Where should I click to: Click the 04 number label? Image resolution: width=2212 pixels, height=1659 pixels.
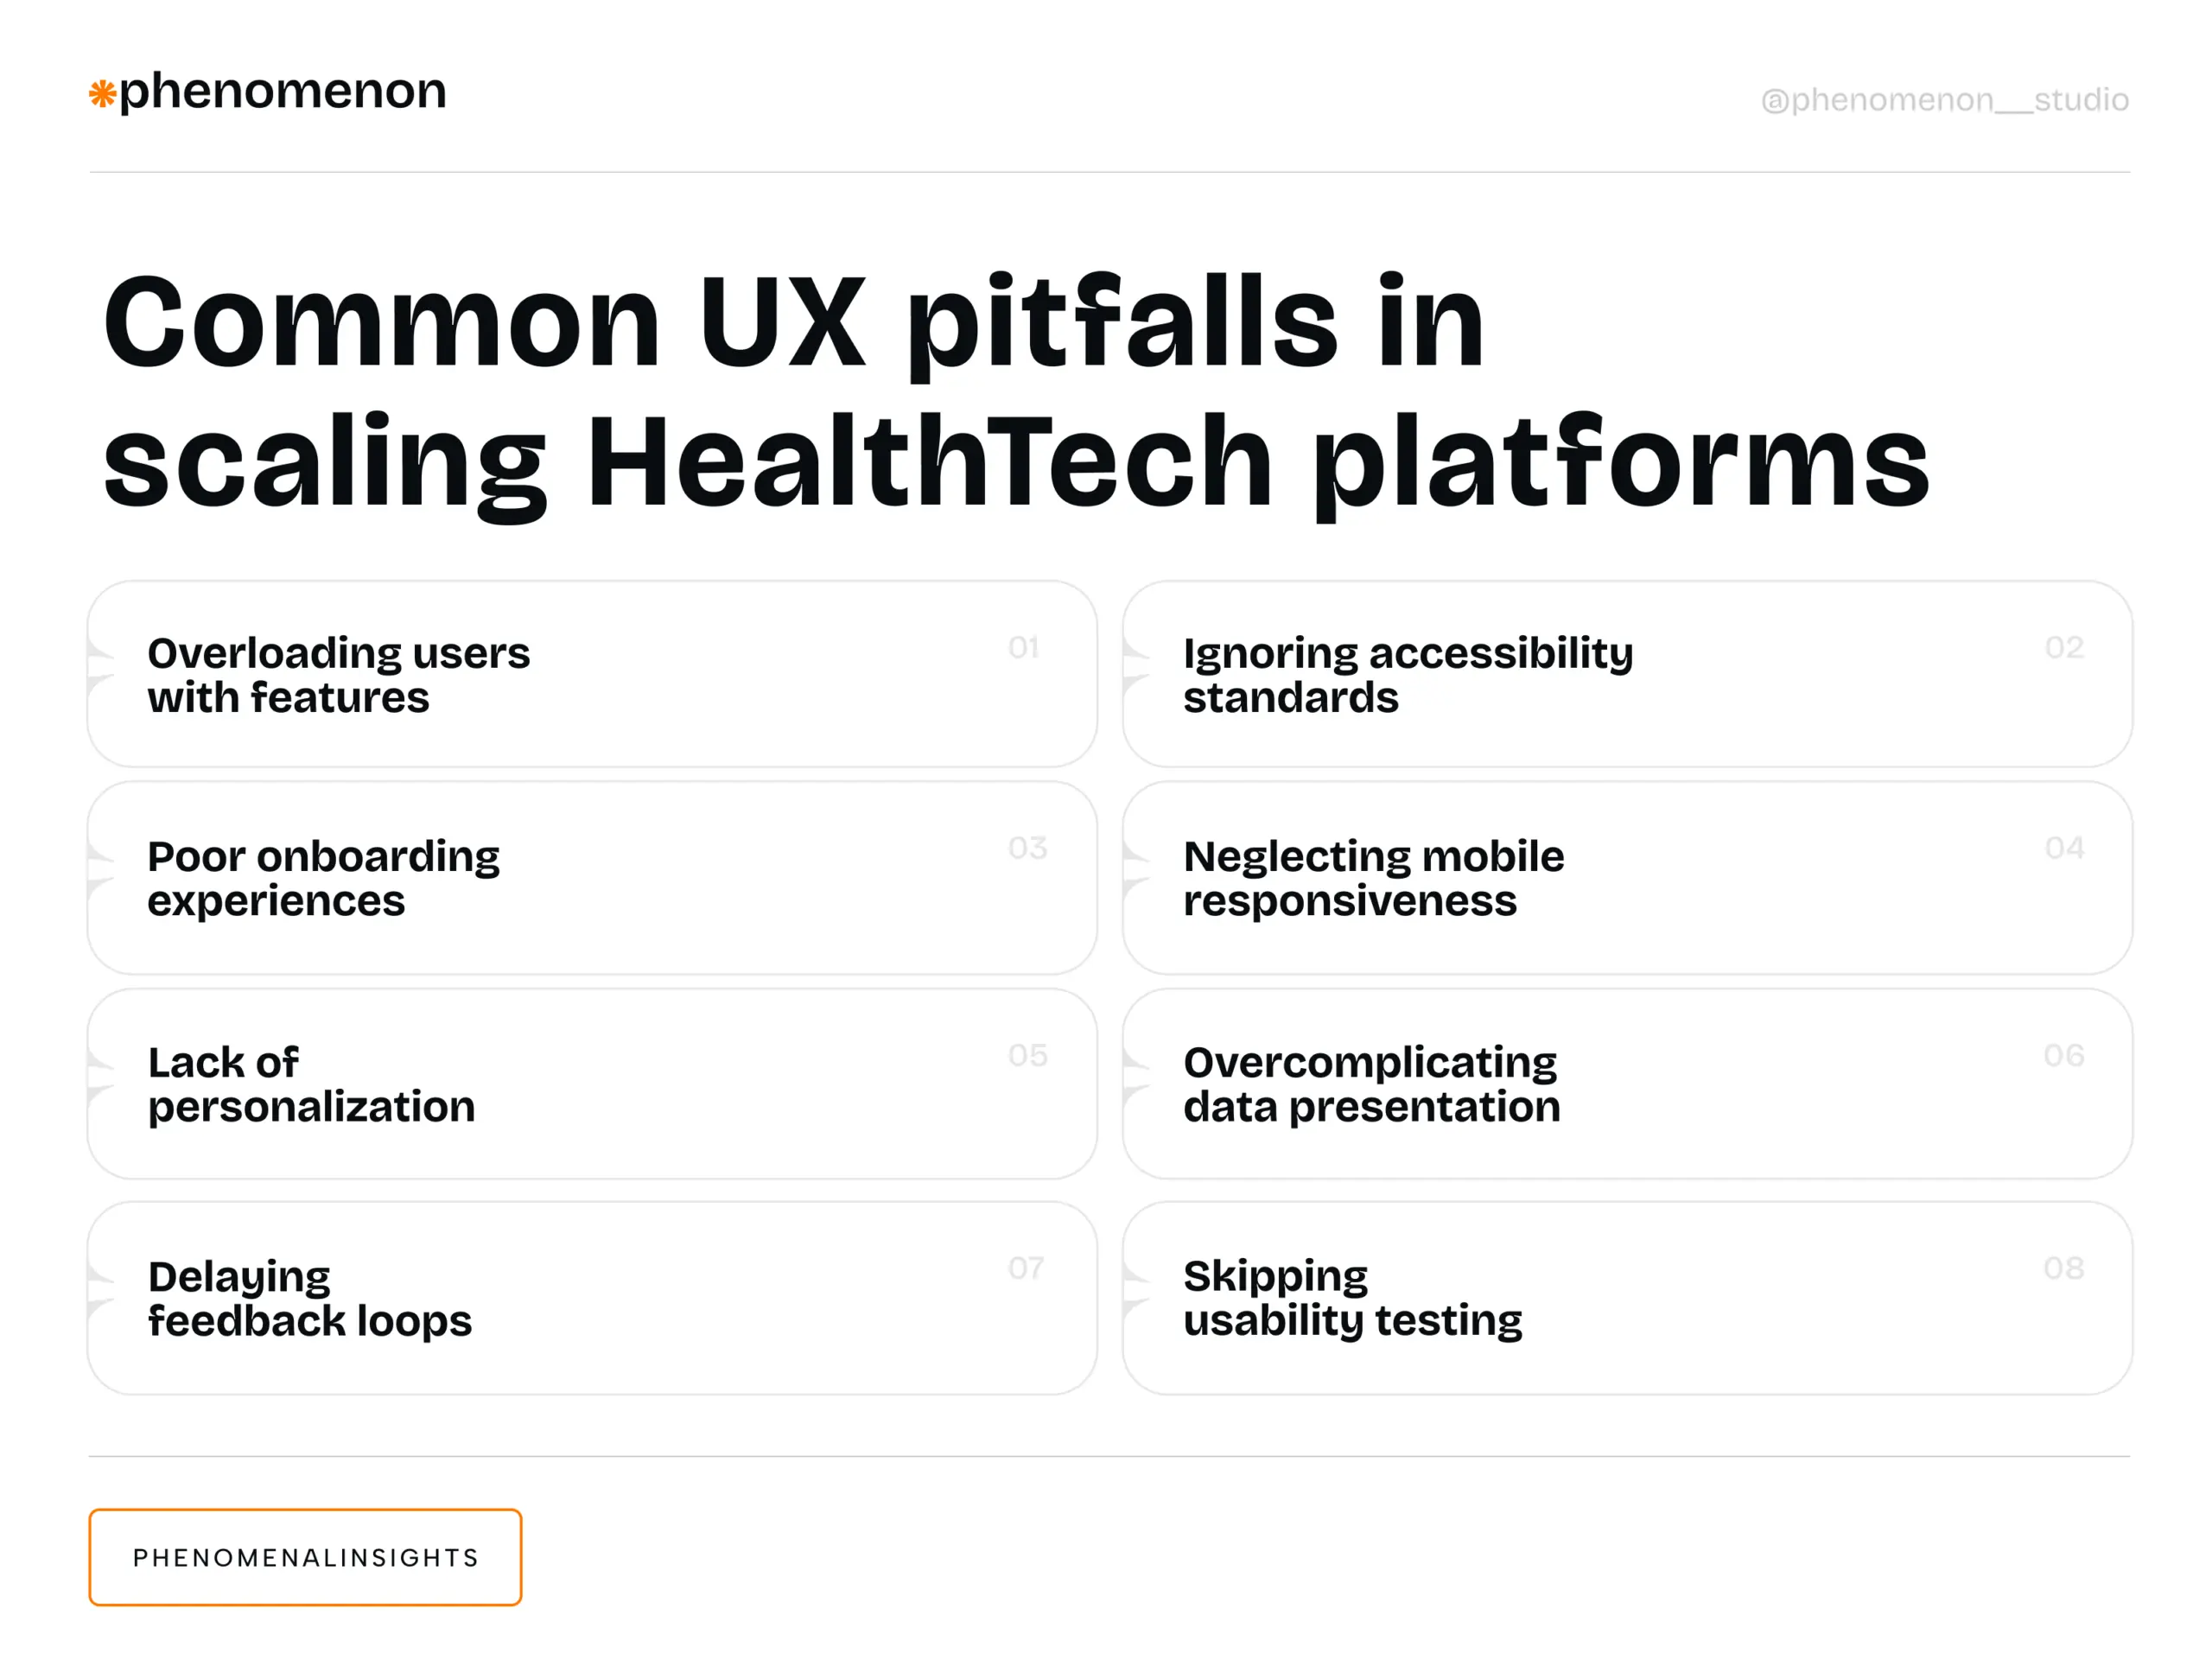(2064, 848)
